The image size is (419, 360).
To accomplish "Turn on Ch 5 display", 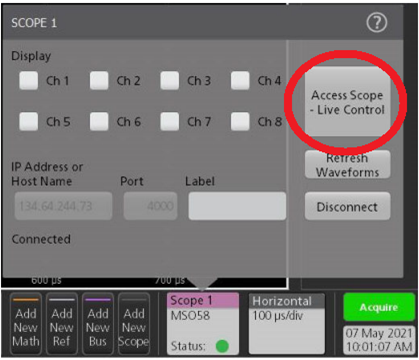I will (28, 121).
